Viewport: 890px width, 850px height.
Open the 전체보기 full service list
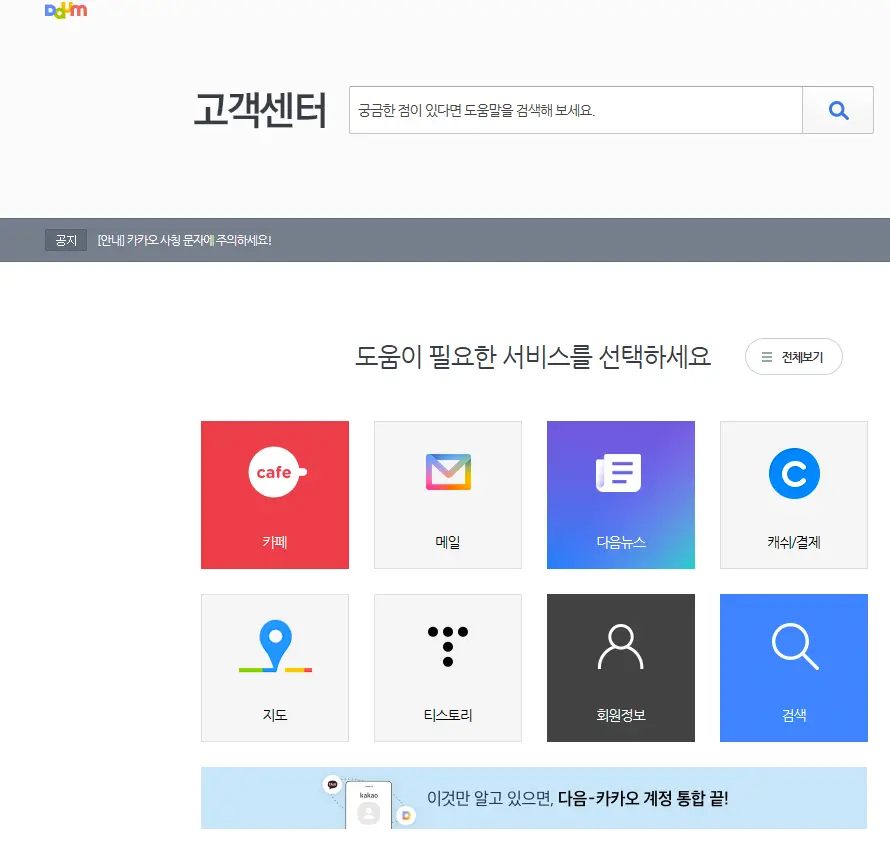pyautogui.click(x=794, y=357)
